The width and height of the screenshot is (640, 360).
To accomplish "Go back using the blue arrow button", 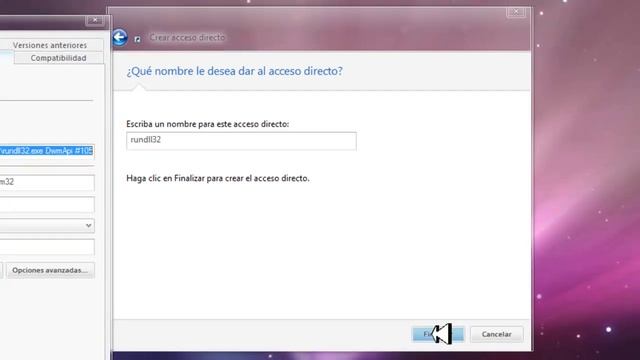I will tap(120, 38).
